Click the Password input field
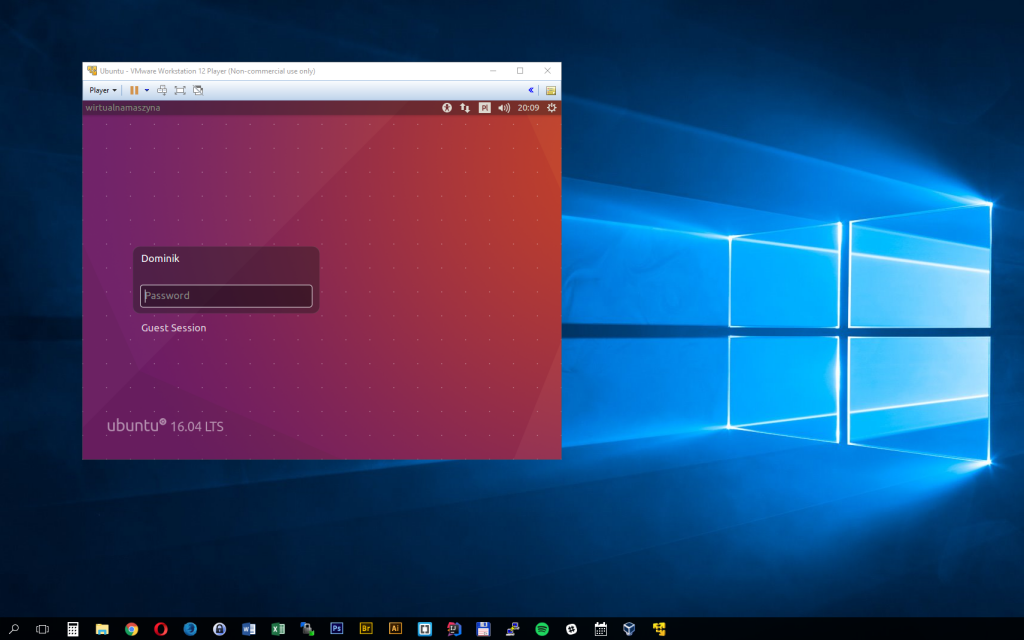The width and height of the screenshot is (1024, 640). click(226, 296)
